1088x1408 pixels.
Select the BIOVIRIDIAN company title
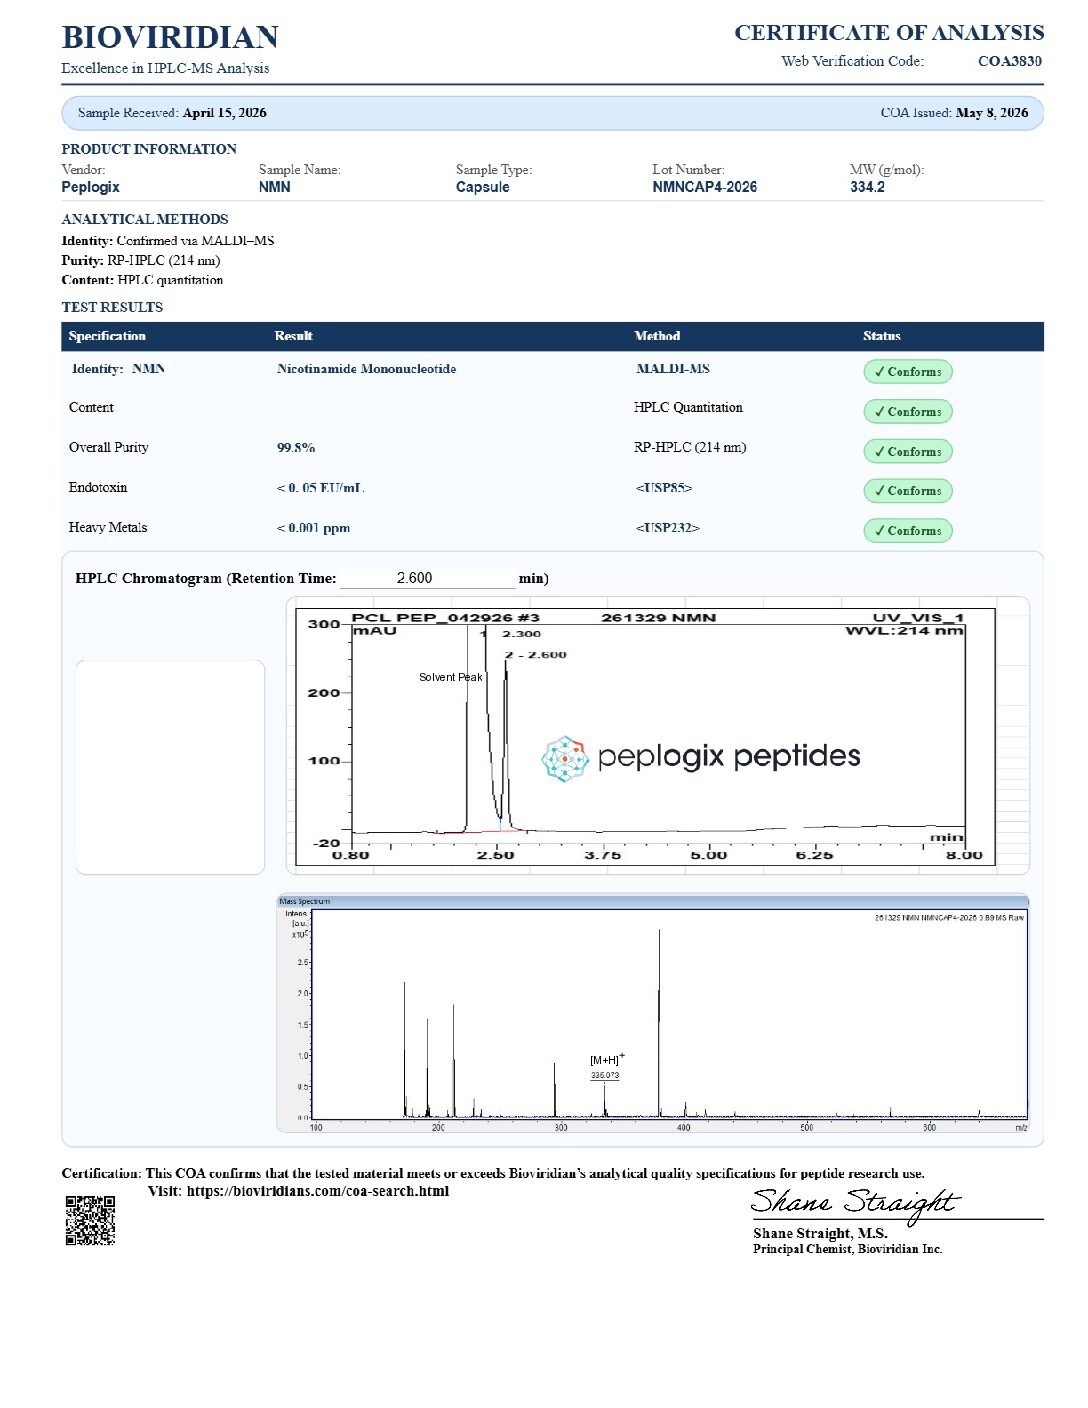[170, 38]
